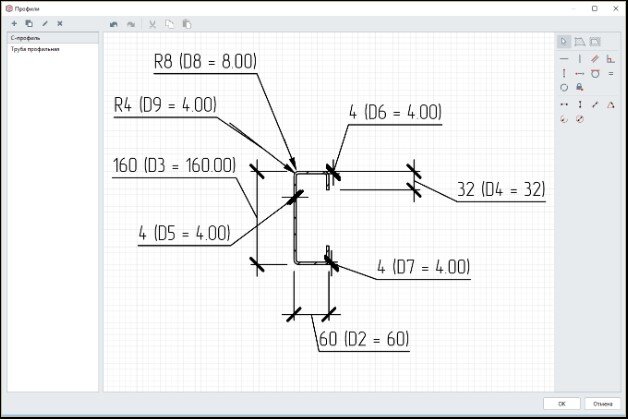Apply equal length constraint
The image size is (628, 419).
click(x=611, y=74)
